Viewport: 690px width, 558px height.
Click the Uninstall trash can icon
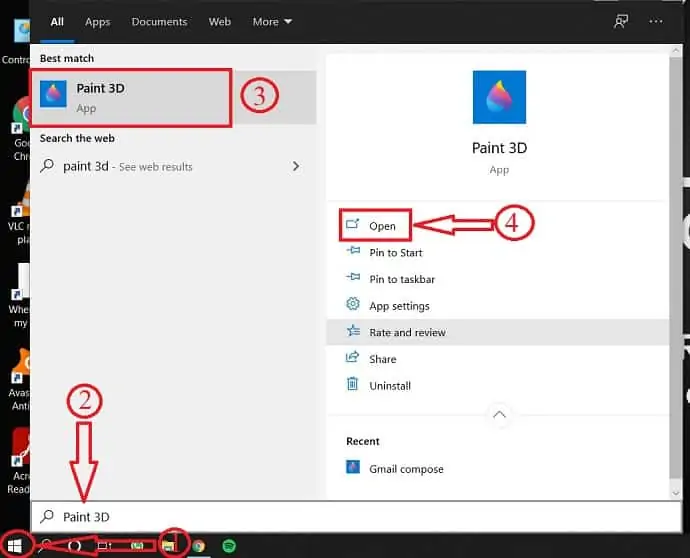point(352,384)
